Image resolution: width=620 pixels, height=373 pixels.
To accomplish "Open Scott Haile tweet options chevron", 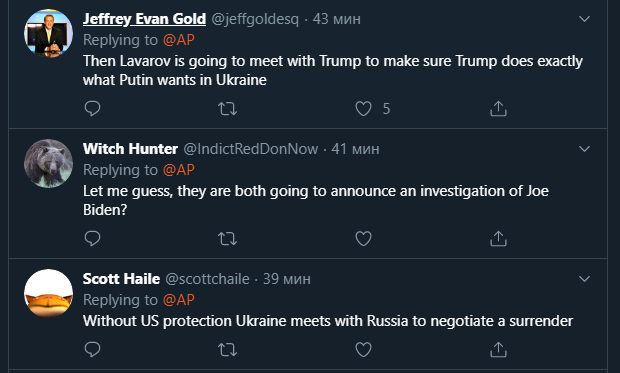I will coord(584,279).
